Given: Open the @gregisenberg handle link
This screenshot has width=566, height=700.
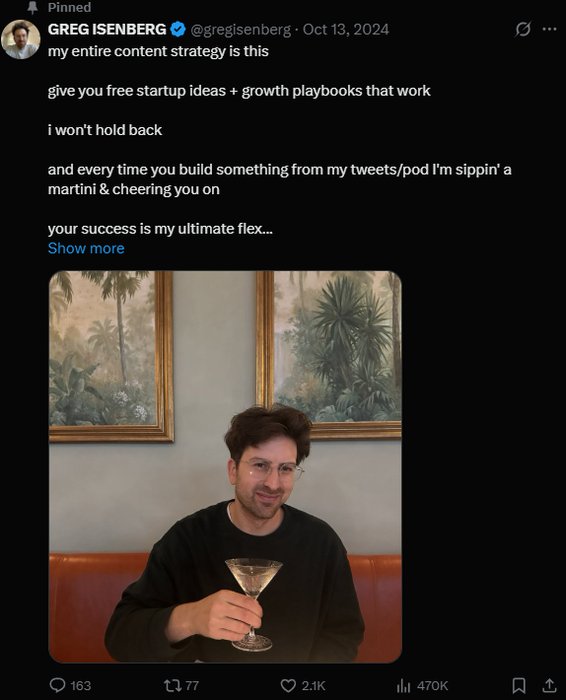Looking at the screenshot, I should 241,29.
